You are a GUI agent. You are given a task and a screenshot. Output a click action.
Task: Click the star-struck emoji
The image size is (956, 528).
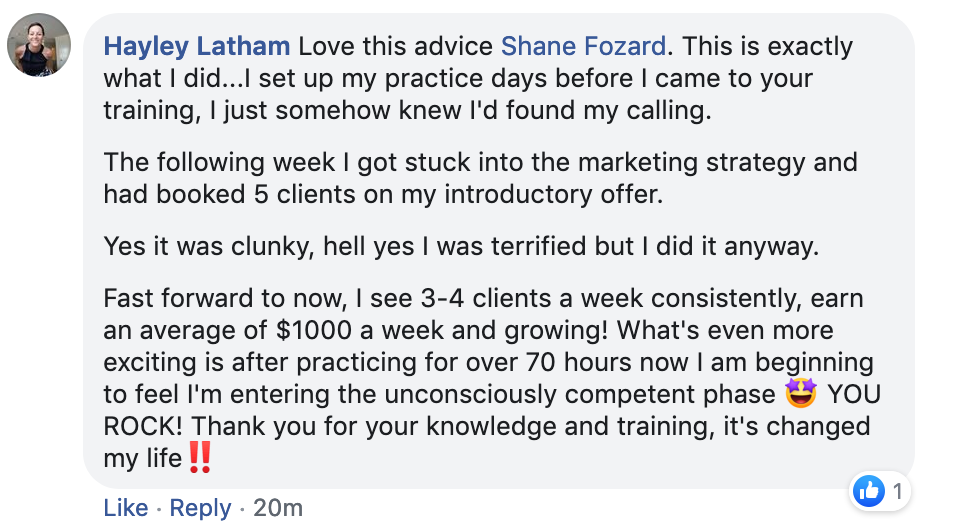pyautogui.click(x=801, y=393)
